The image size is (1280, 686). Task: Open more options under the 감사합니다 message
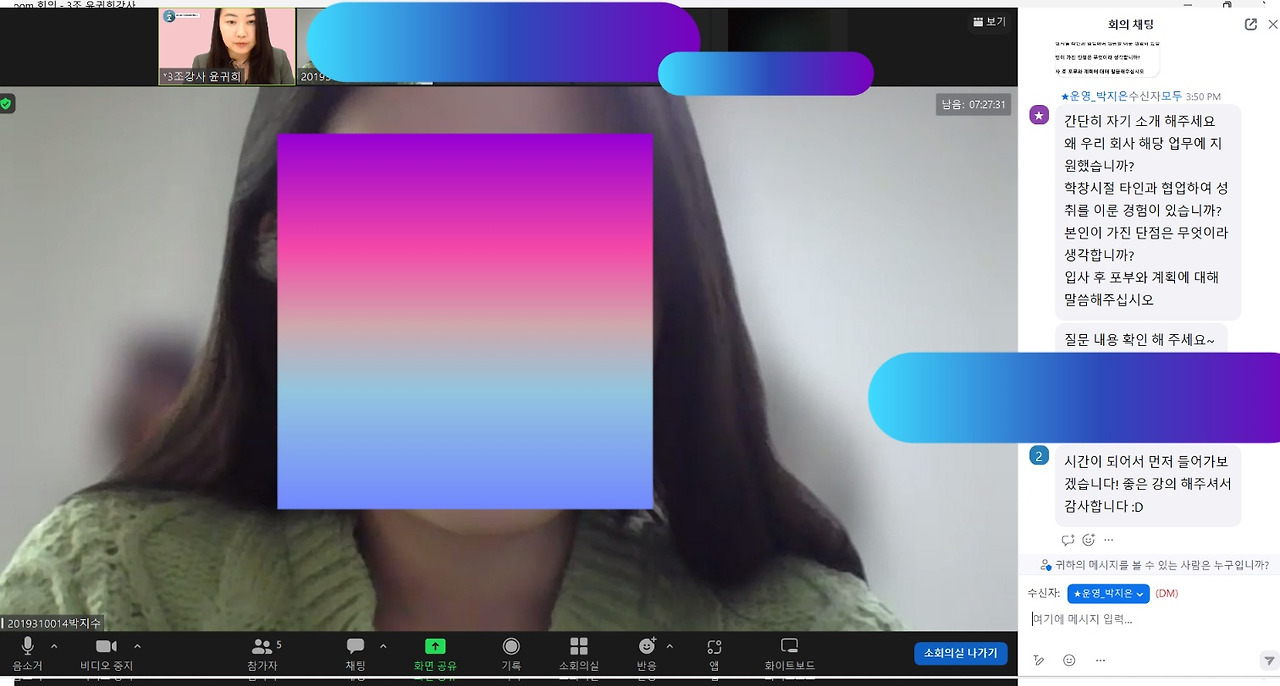(1108, 540)
